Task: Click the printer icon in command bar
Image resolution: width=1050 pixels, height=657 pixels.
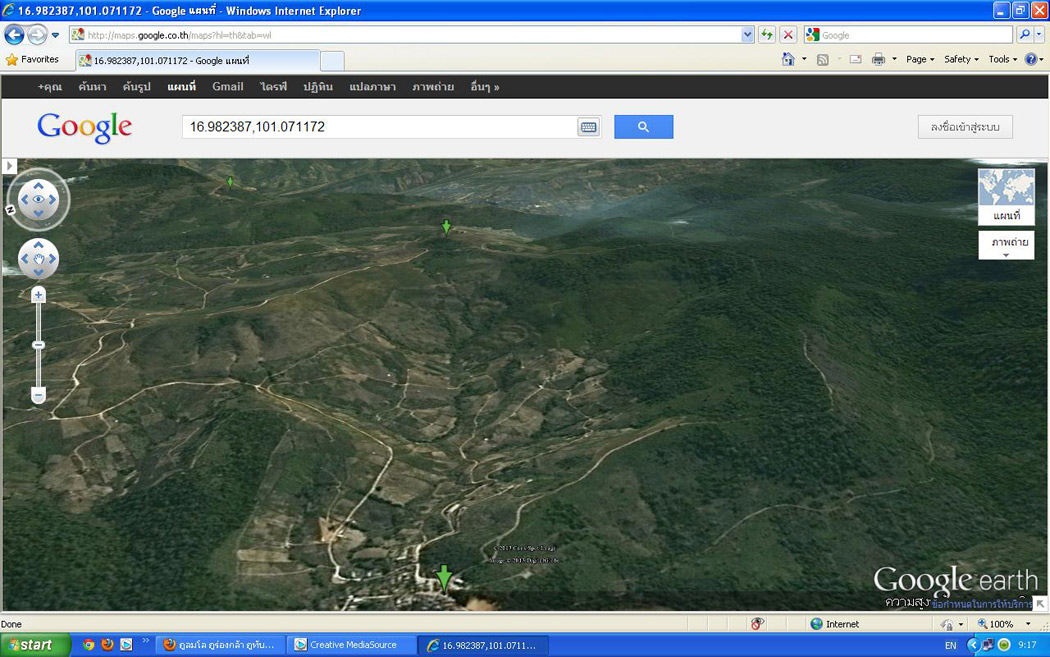Action: (878, 60)
